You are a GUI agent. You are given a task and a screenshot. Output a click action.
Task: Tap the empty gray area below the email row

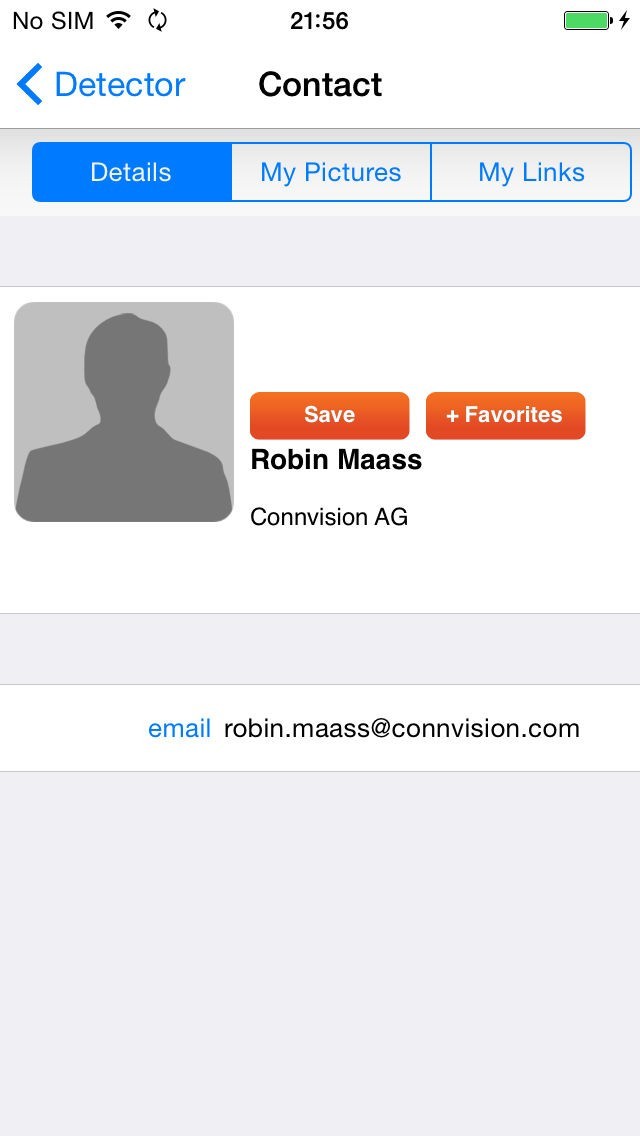point(320,950)
